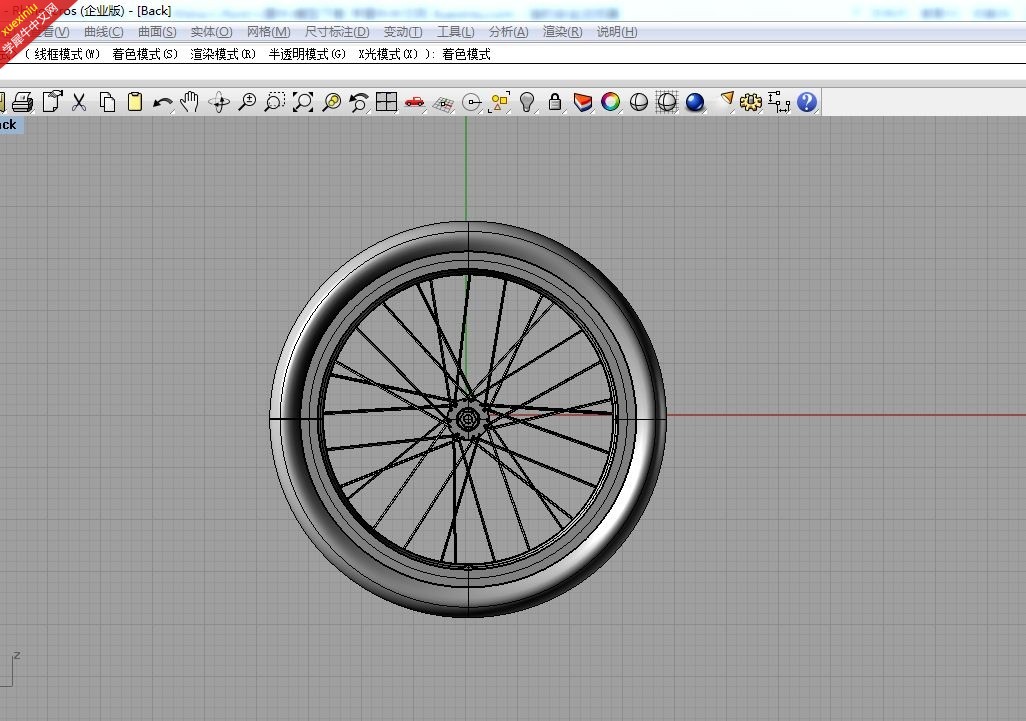The height and width of the screenshot is (721, 1026).
Task: Click the Wireframe Shade sphere icon
Action: (x=667, y=102)
